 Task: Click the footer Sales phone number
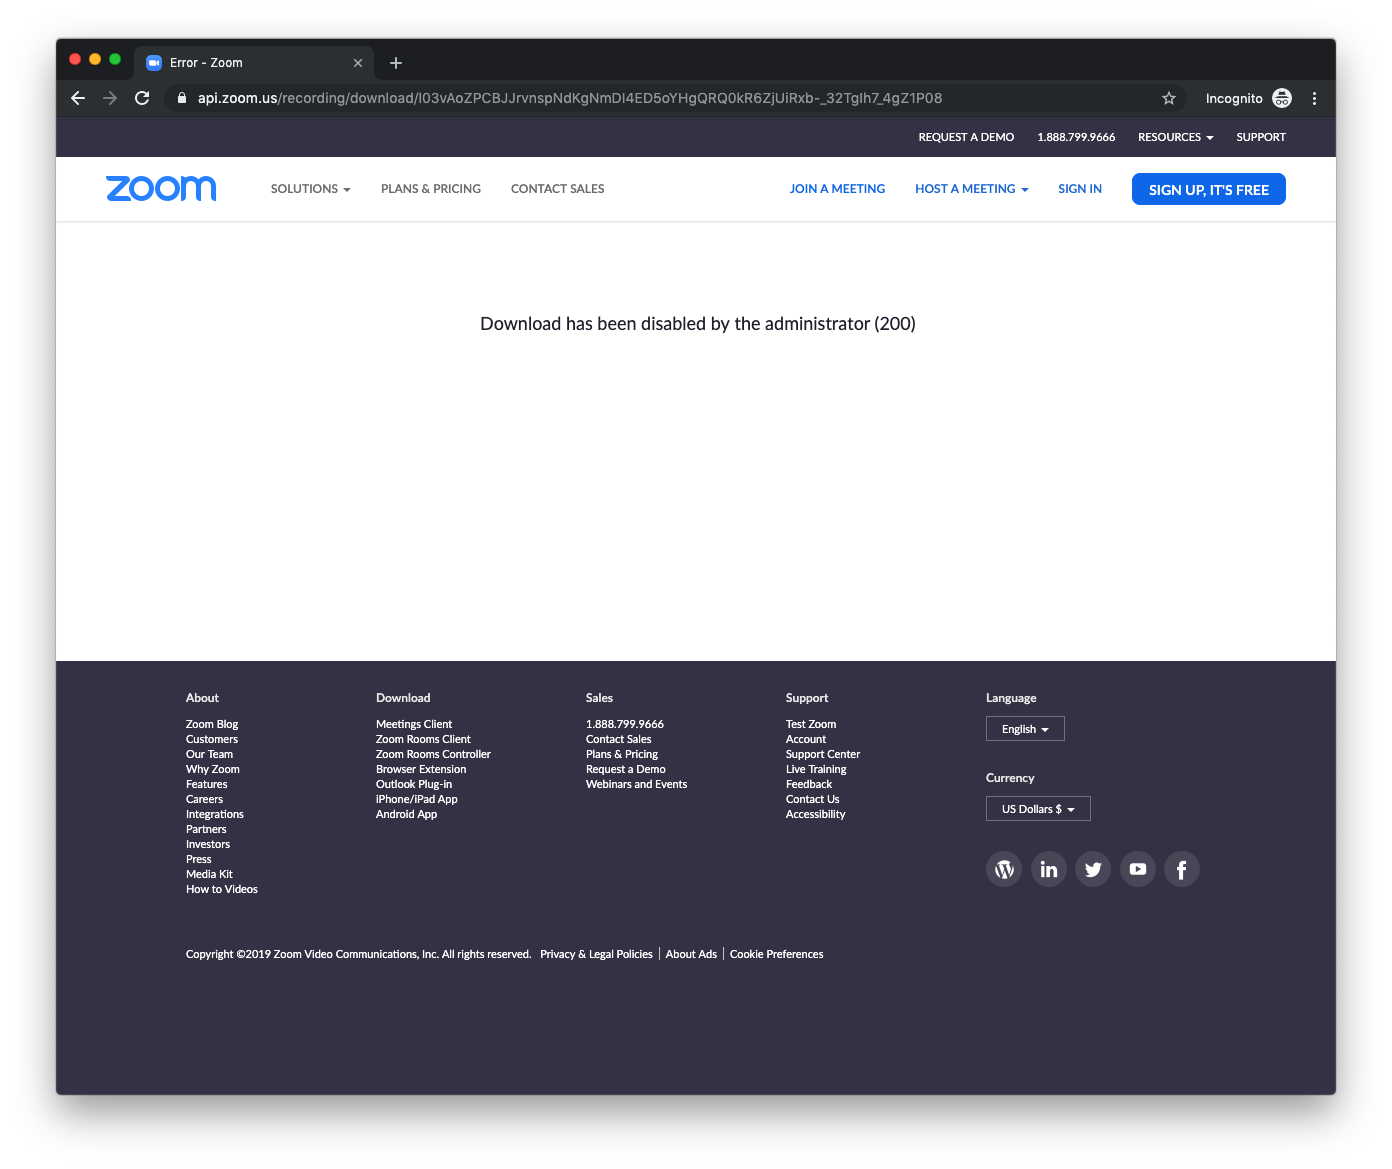coord(625,724)
